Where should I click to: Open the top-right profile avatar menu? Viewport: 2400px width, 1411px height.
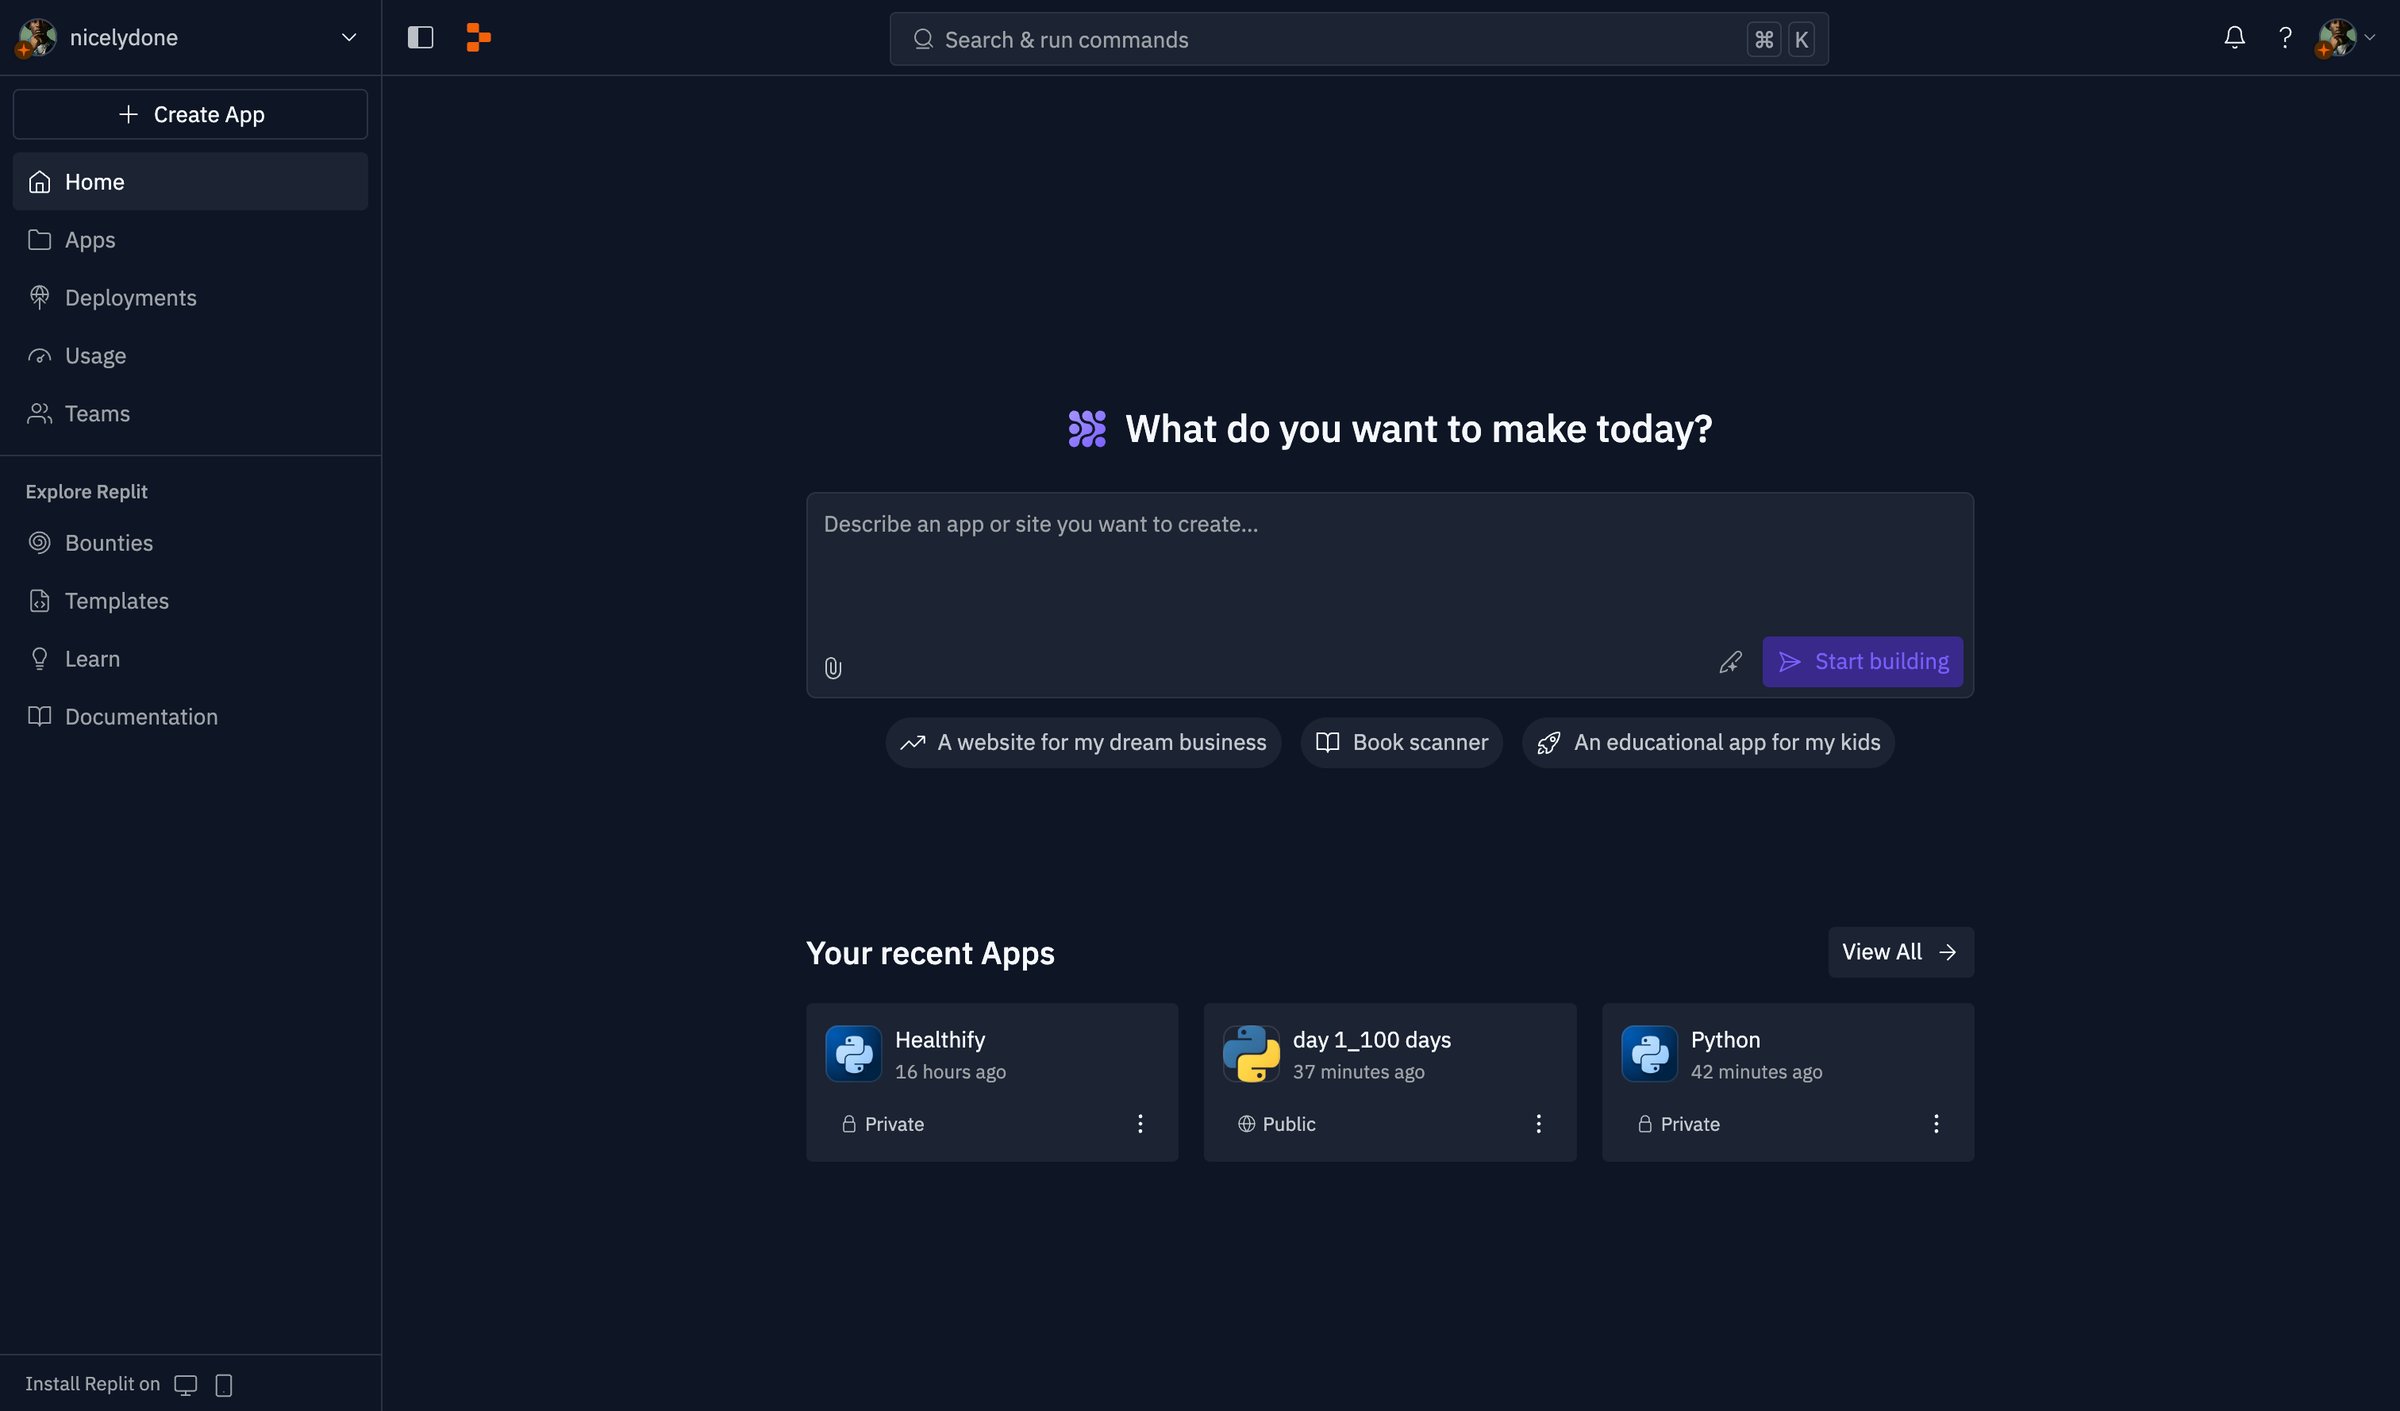tap(2345, 38)
